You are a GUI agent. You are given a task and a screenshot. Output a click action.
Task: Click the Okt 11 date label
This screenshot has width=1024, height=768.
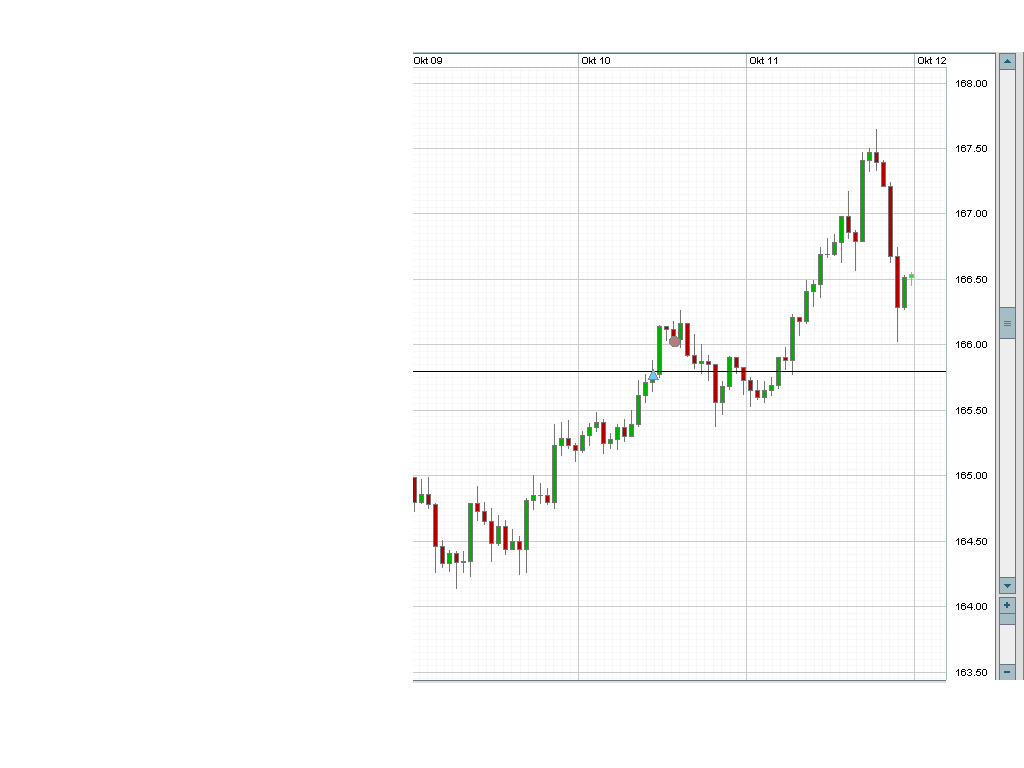tap(764, 61)
